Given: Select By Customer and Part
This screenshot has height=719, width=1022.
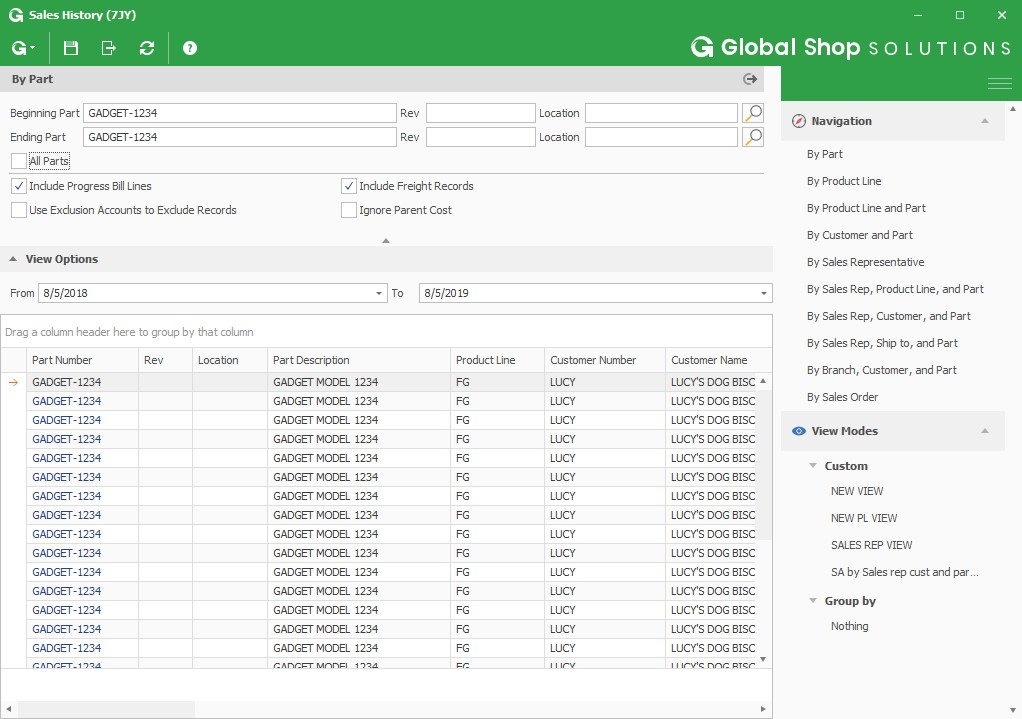Looking at the screenshot, I should 860,235.
